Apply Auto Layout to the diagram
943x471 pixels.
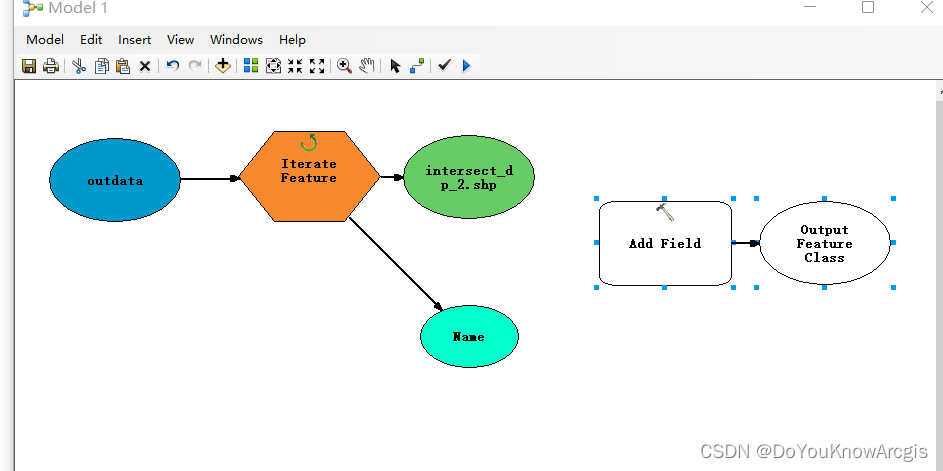[x=251, y=66]
